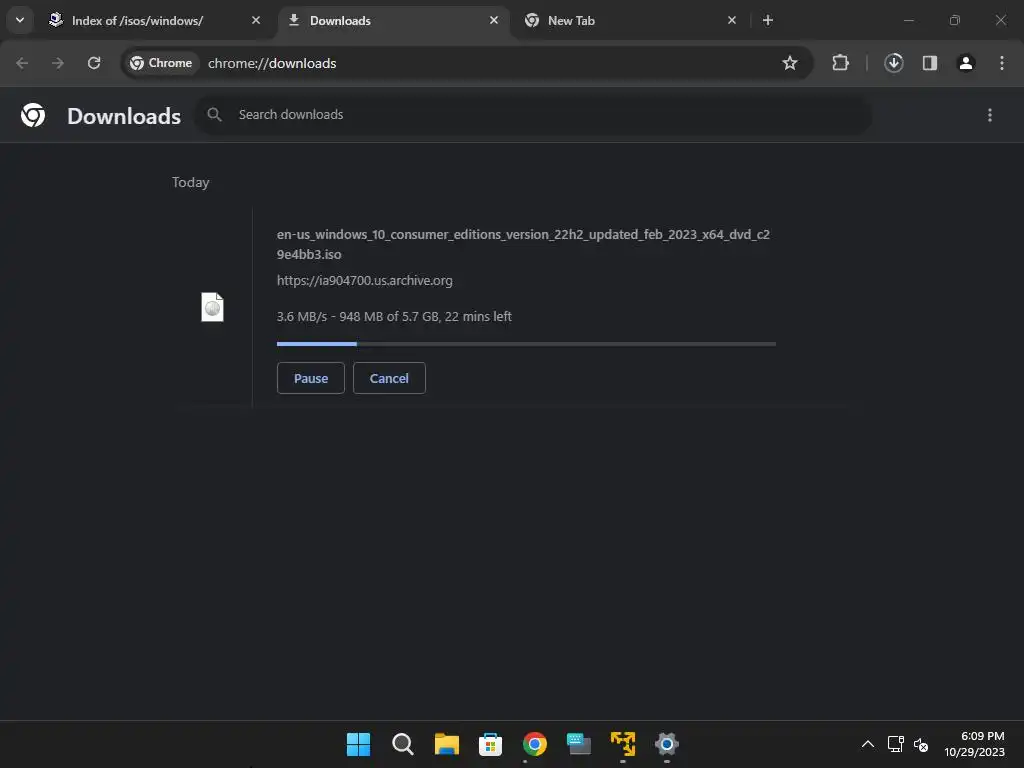Open Chrome's three-dot main menu
1024x768 pixels.
(x=1001, y=63)
